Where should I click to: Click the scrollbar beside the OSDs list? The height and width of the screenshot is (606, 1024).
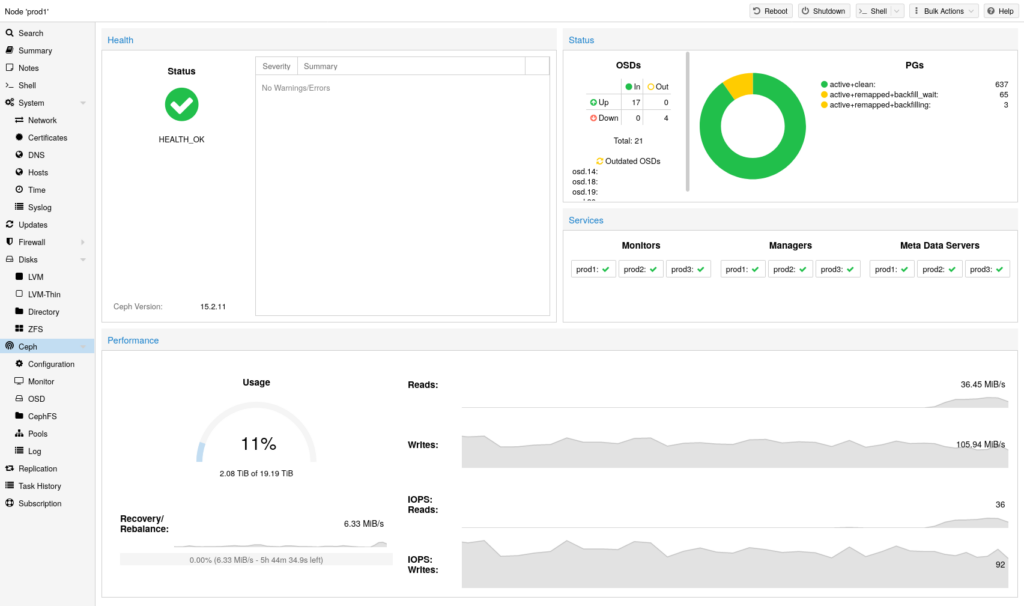tap(687, 120)
